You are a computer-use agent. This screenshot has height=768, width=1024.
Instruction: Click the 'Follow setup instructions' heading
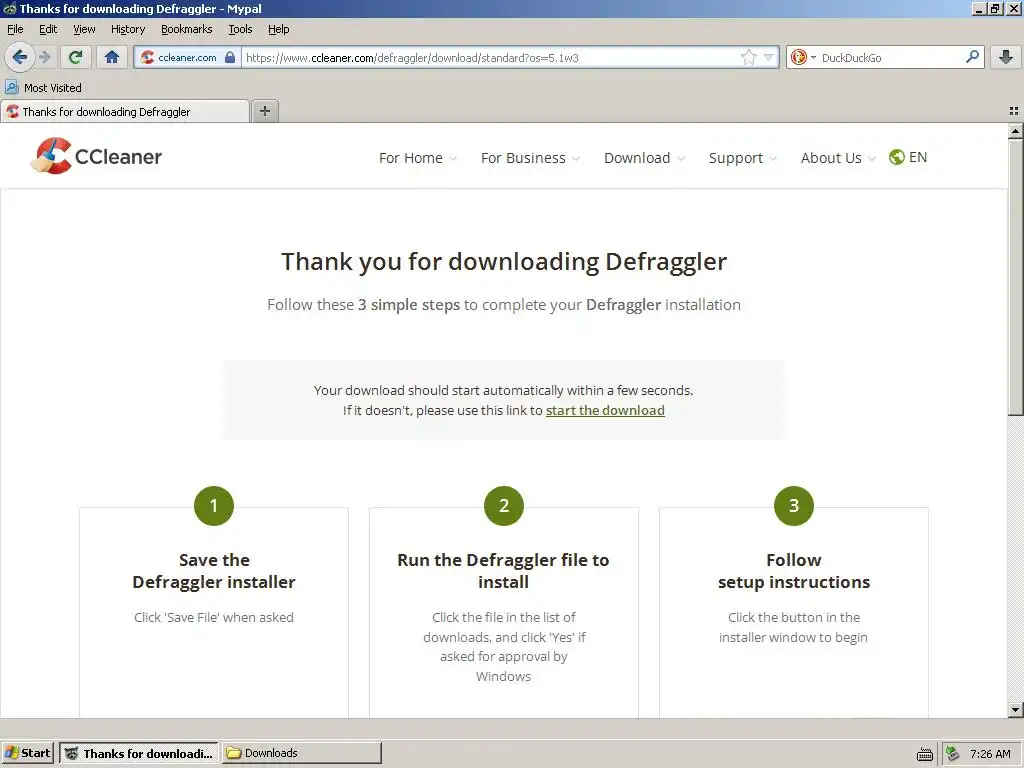[793, 571]
